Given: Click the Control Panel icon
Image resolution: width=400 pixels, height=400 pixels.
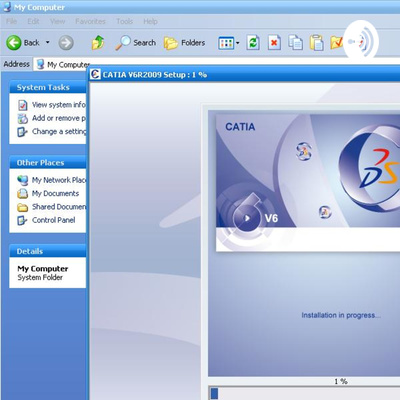Looking at the screenshot, I should click(x=22, y=220).
